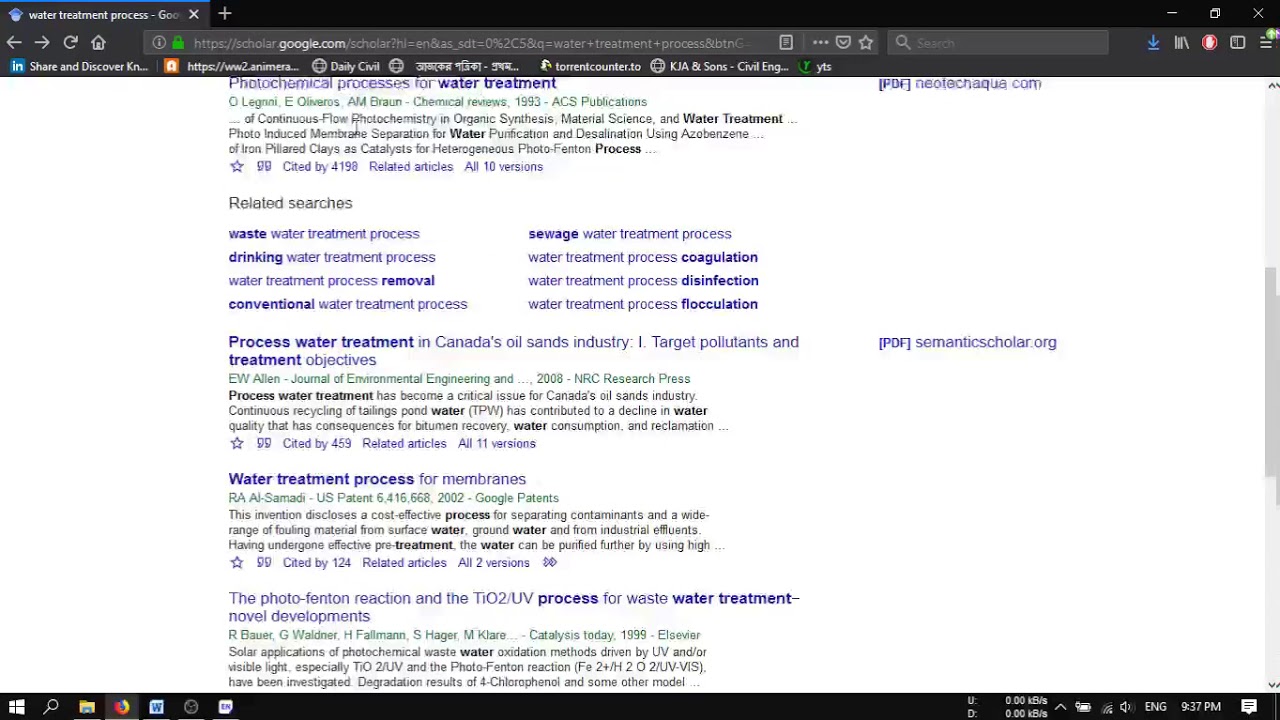The width and height of the screenshot is (1280, 720).
Task: Save page to Pocket
Action: tap(843, 43)
